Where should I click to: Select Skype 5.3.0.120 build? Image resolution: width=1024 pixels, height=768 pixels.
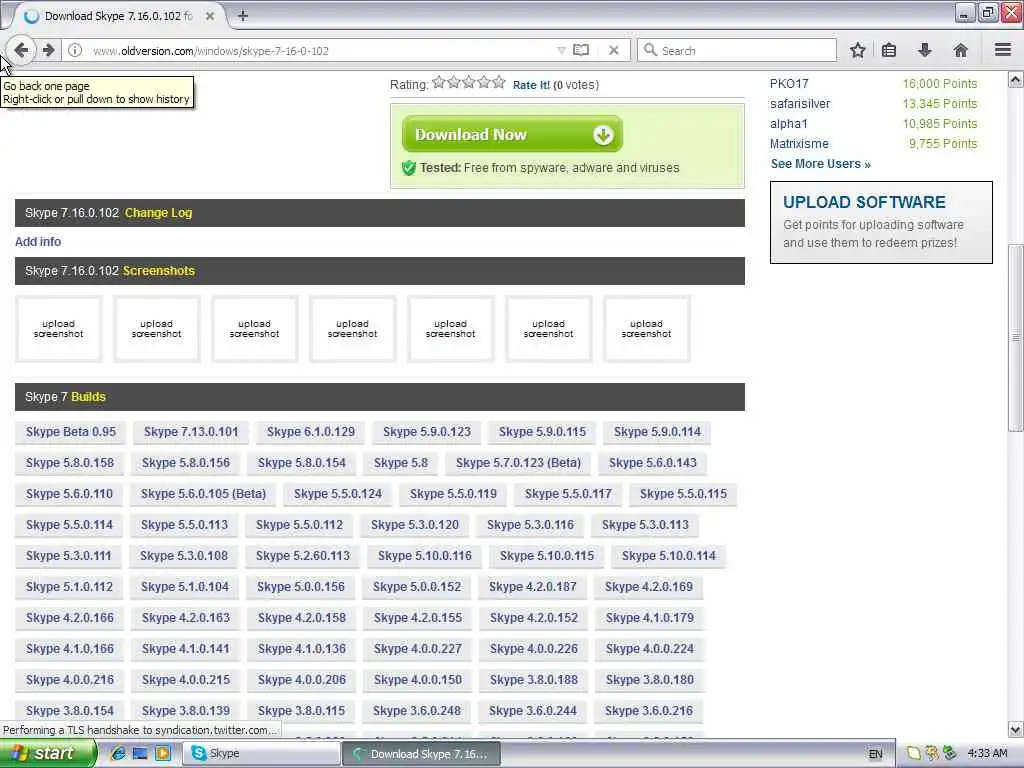[415, 525]
